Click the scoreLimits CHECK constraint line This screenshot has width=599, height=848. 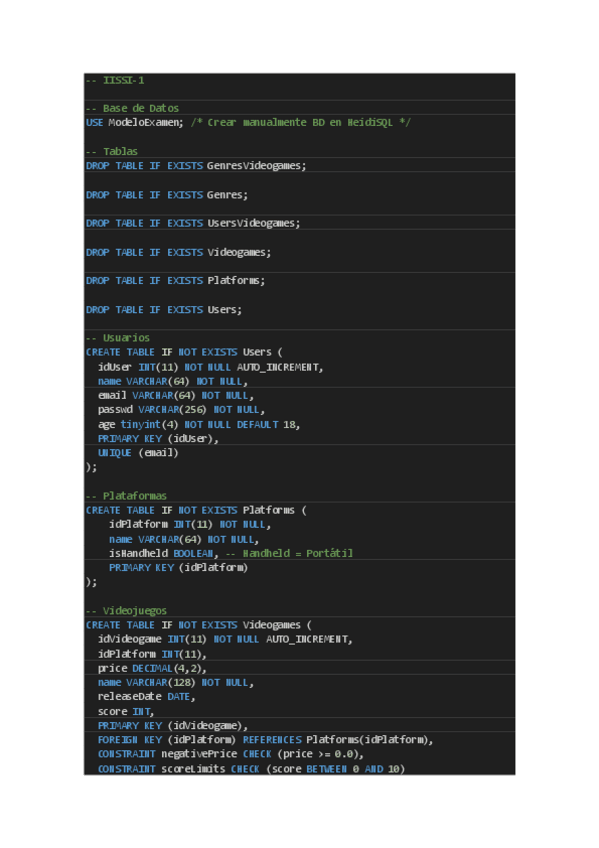(x=251, y=769)
